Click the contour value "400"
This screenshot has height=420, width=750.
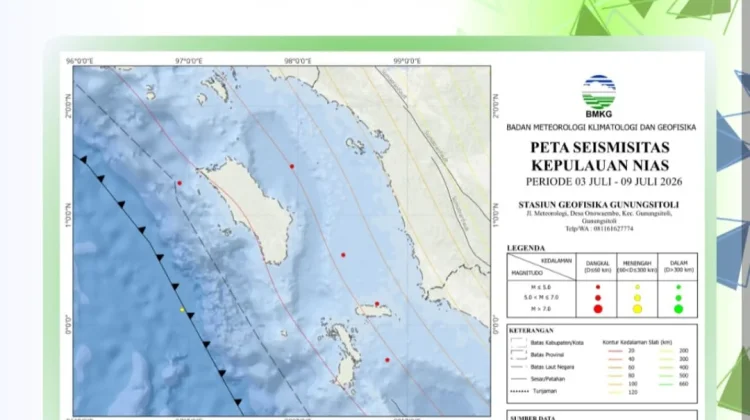(684, 367)
